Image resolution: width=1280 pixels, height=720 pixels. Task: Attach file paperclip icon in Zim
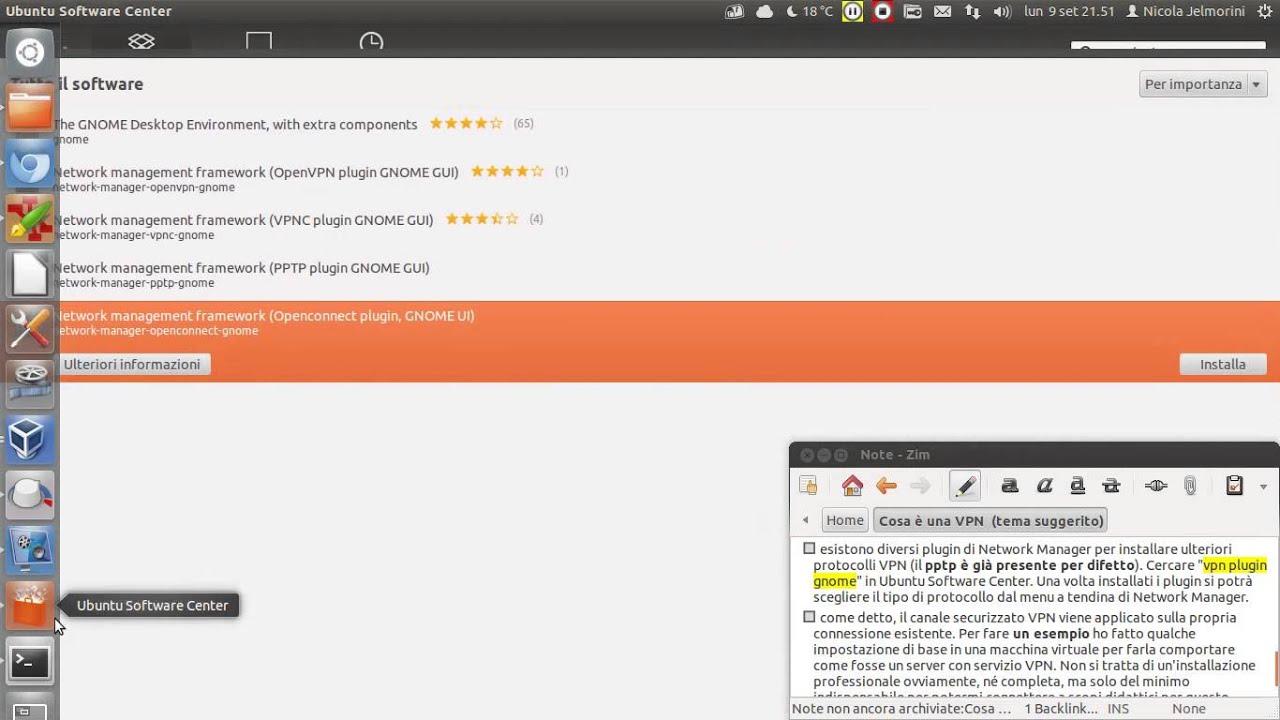pos(1190,486)
